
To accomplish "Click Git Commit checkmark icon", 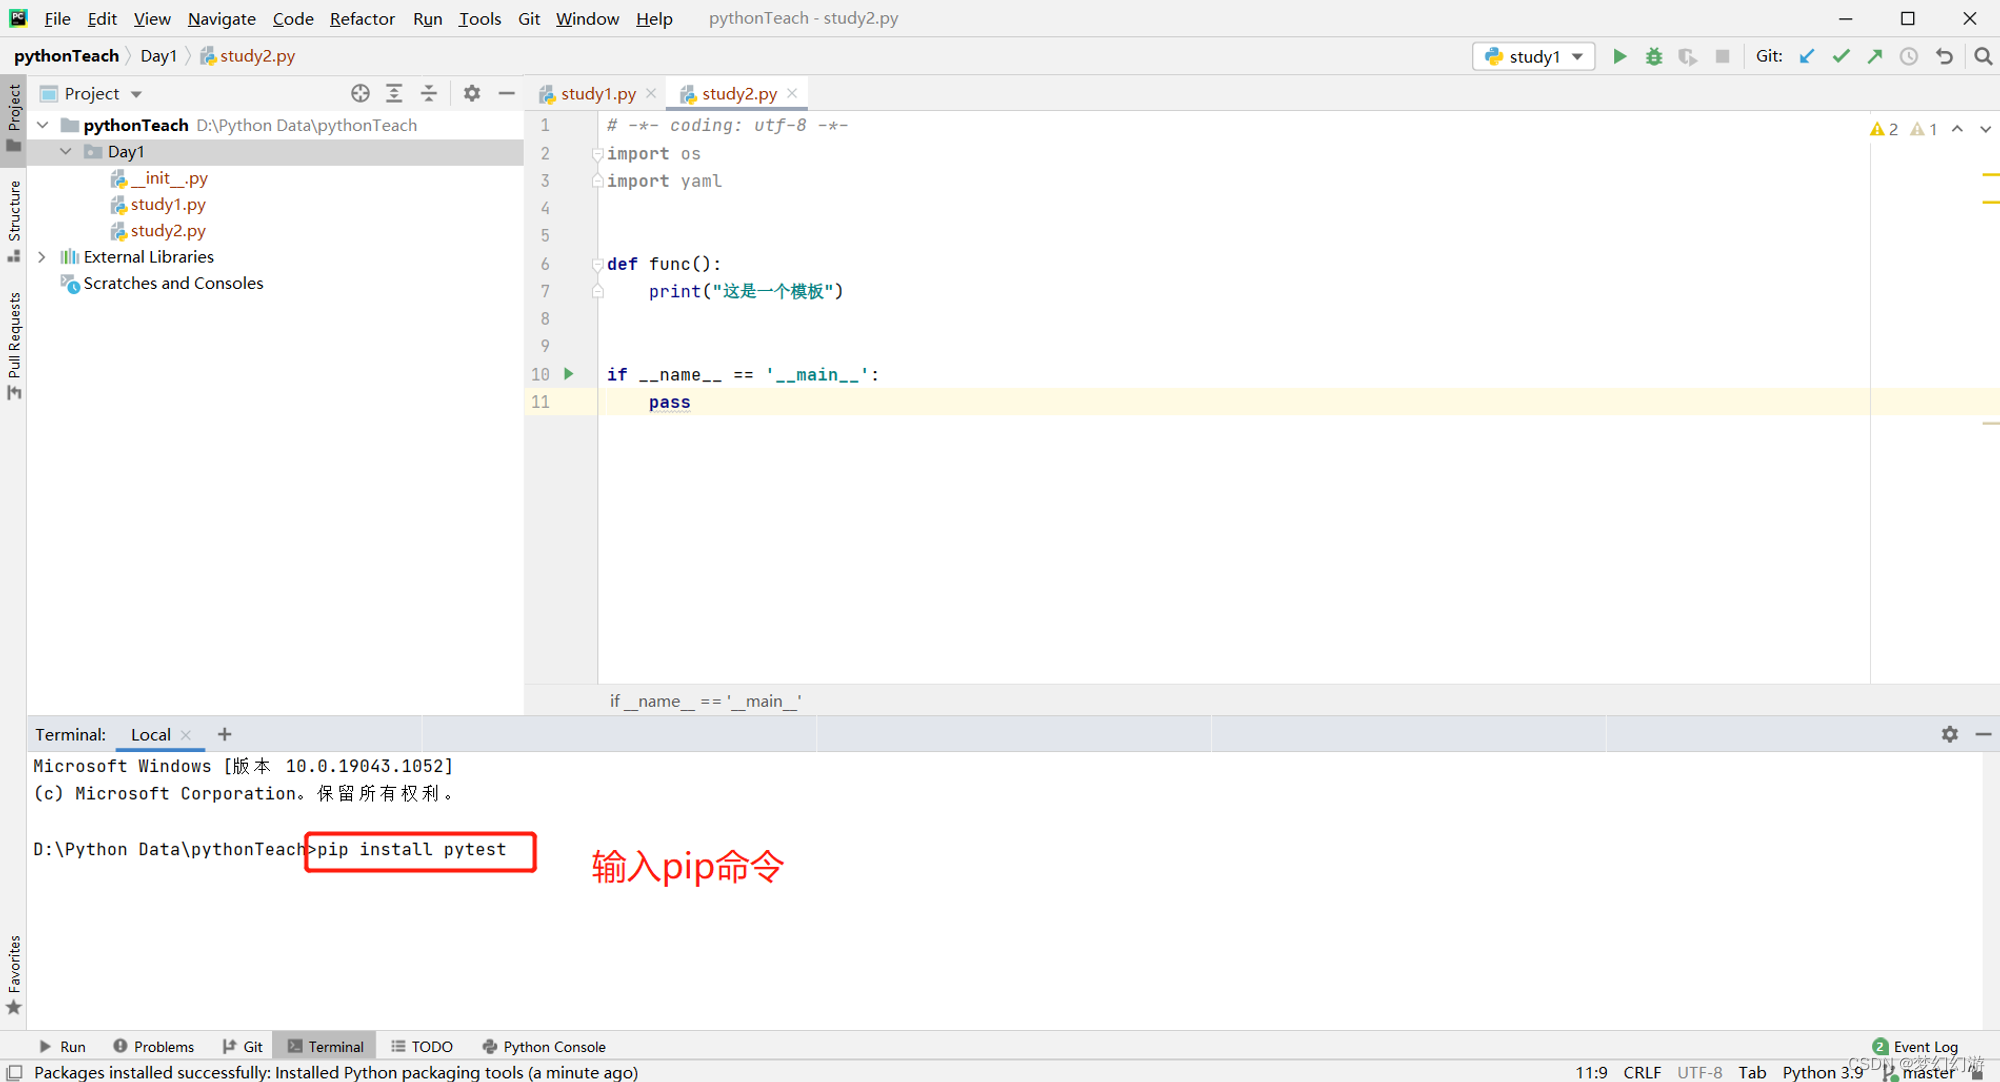I will [1841, 56].
